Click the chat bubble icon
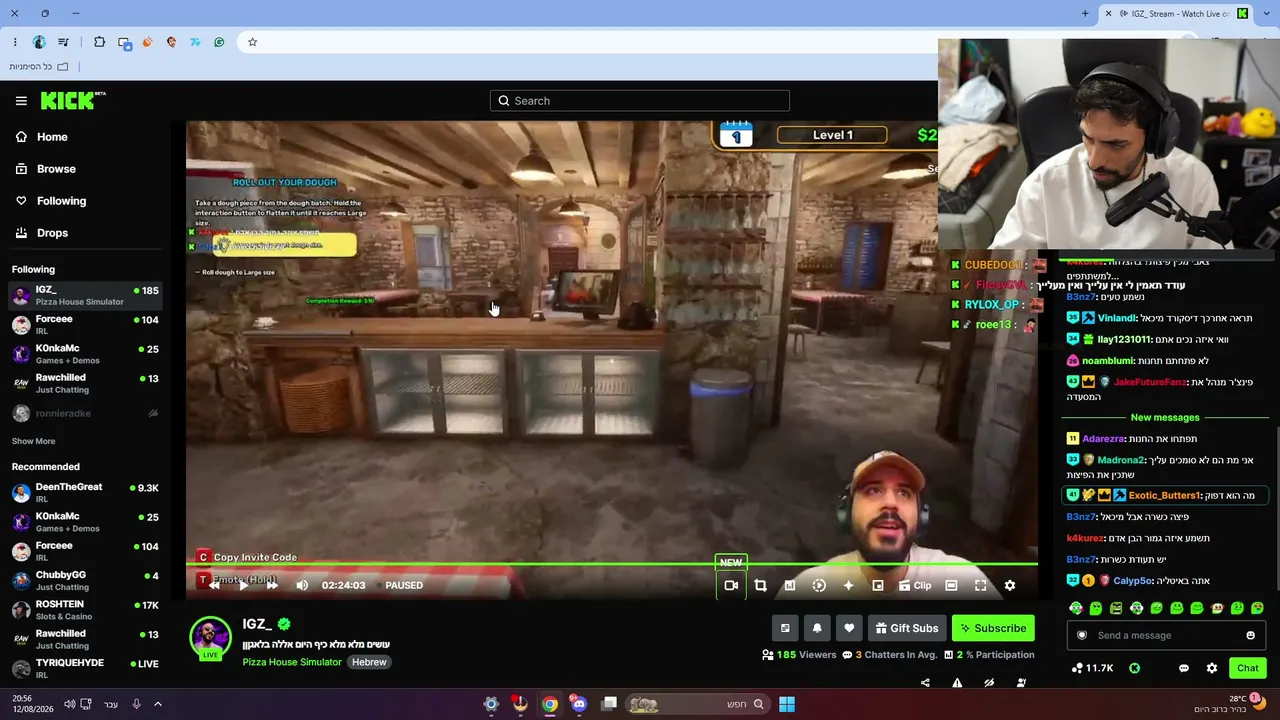Viewport: 1280px width, 720px height. [1184, 668]
